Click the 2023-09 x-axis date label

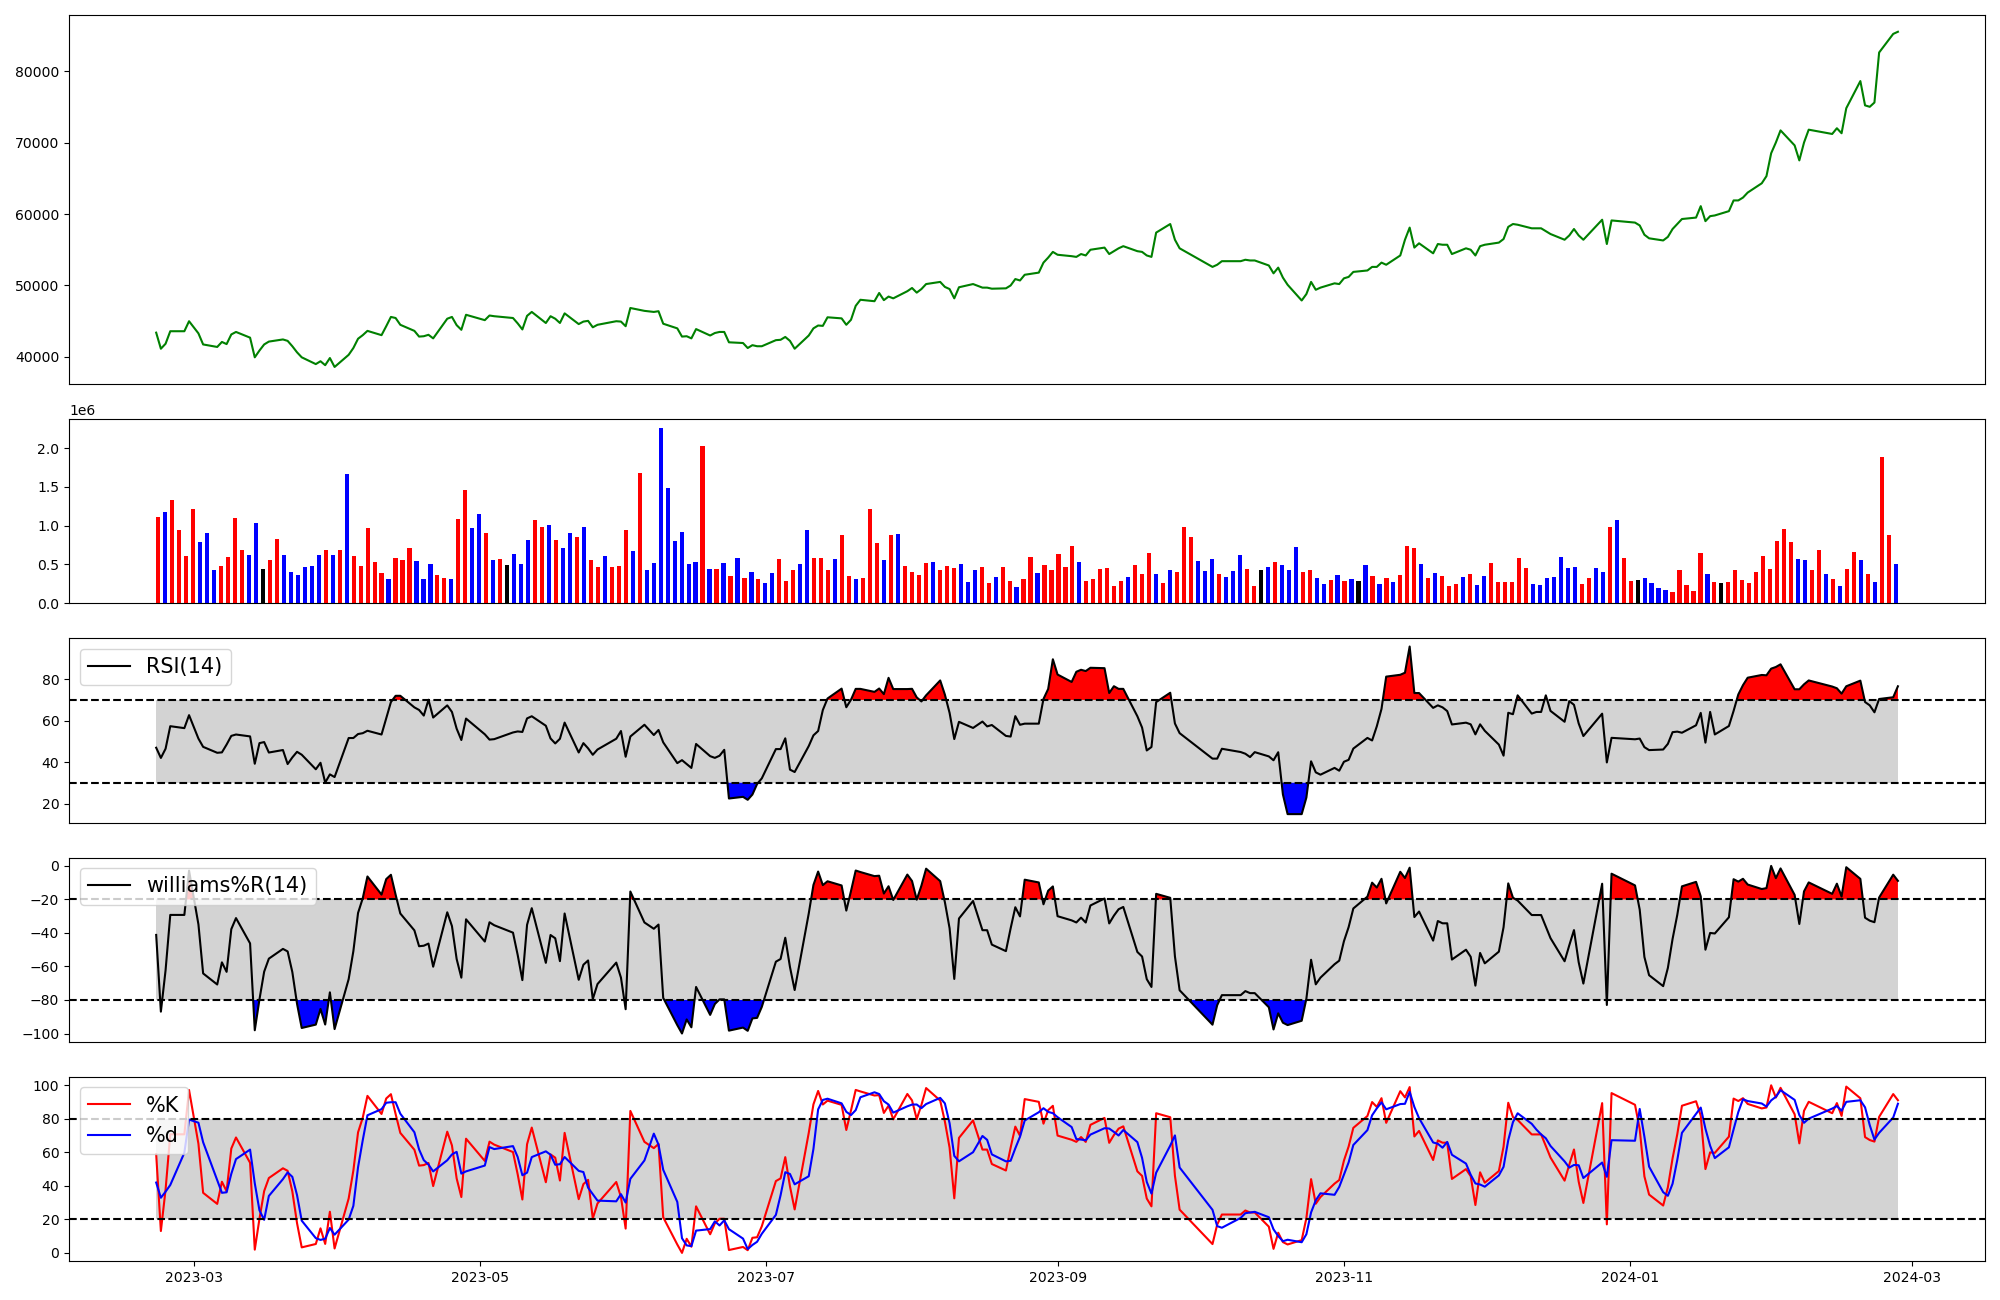click(1057, 1277)
